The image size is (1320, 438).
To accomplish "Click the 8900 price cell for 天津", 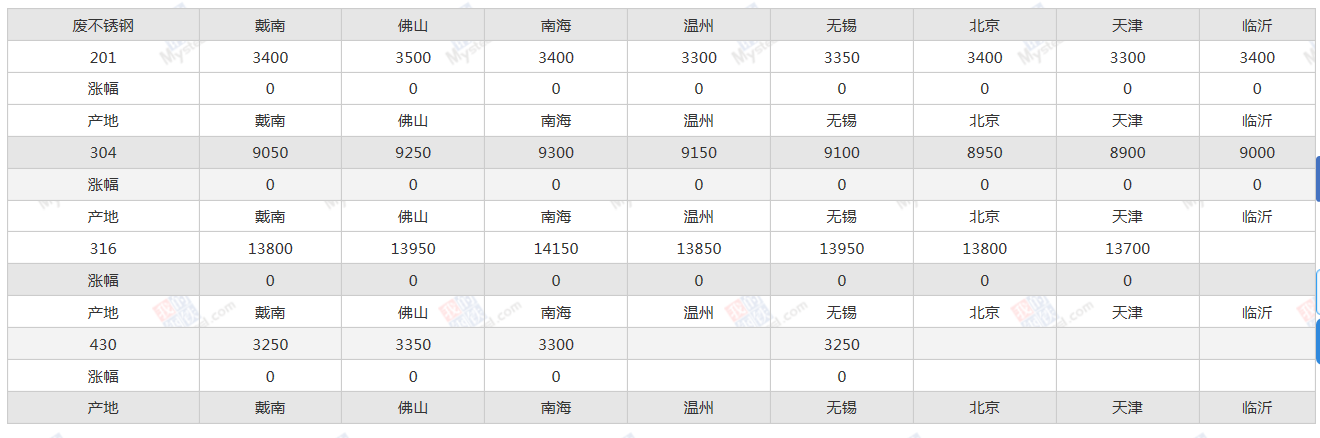I will (1128, 153).
